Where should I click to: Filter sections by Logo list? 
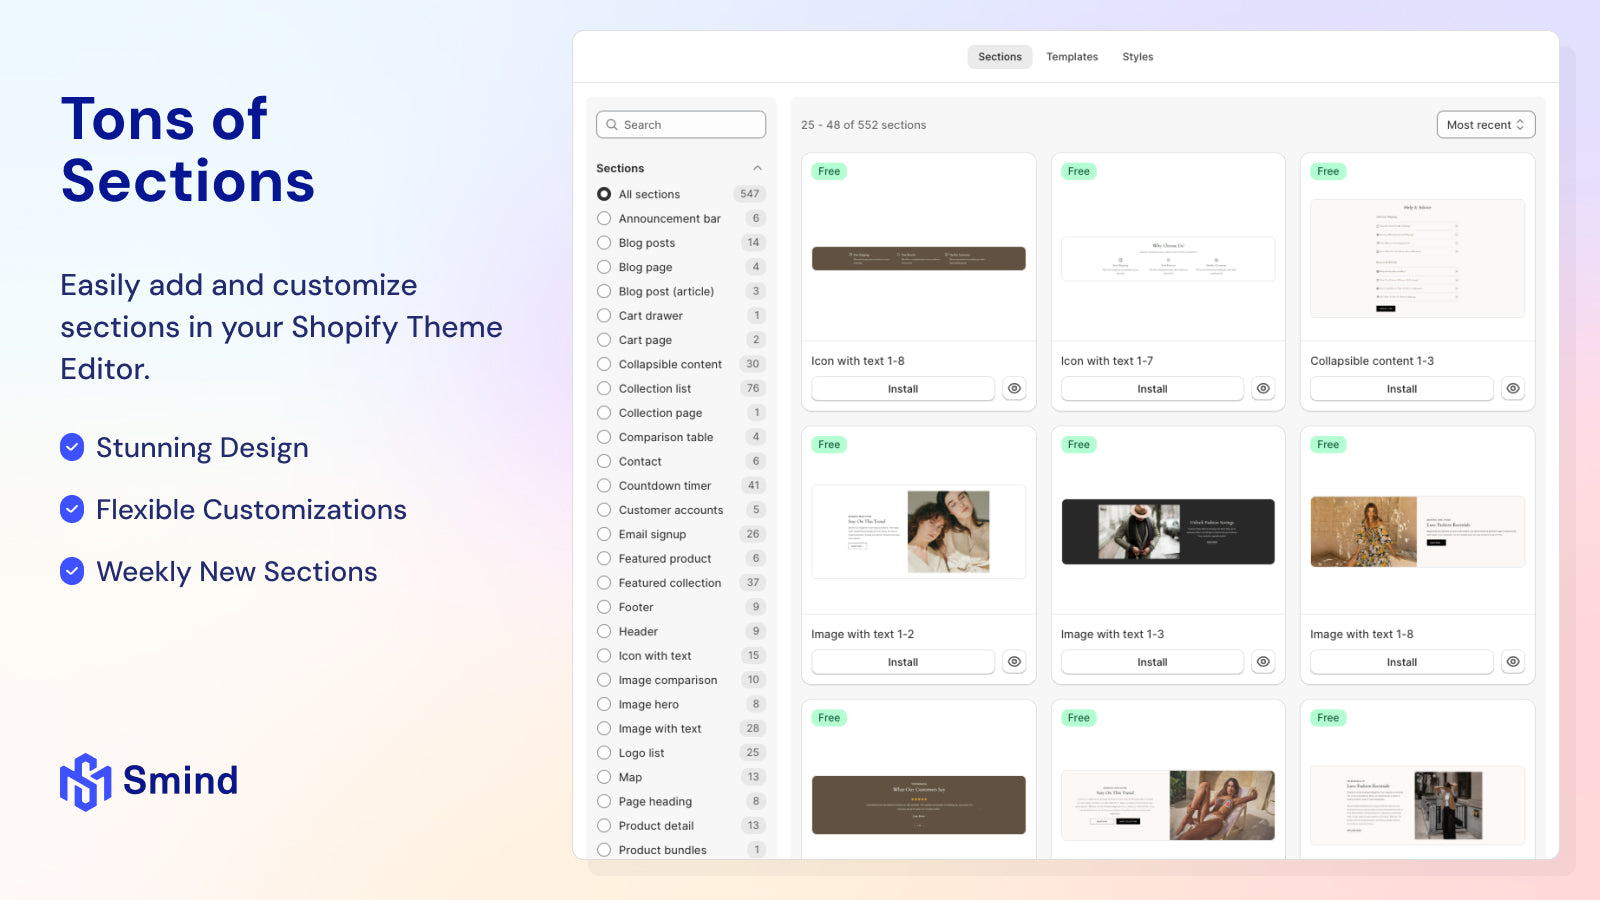point(604,753)
